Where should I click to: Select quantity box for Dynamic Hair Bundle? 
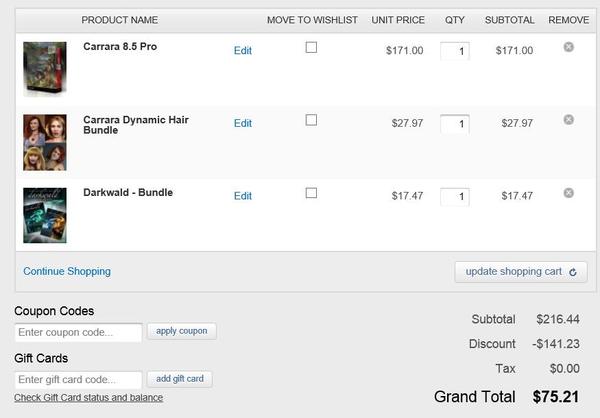(x=455, y=124)
